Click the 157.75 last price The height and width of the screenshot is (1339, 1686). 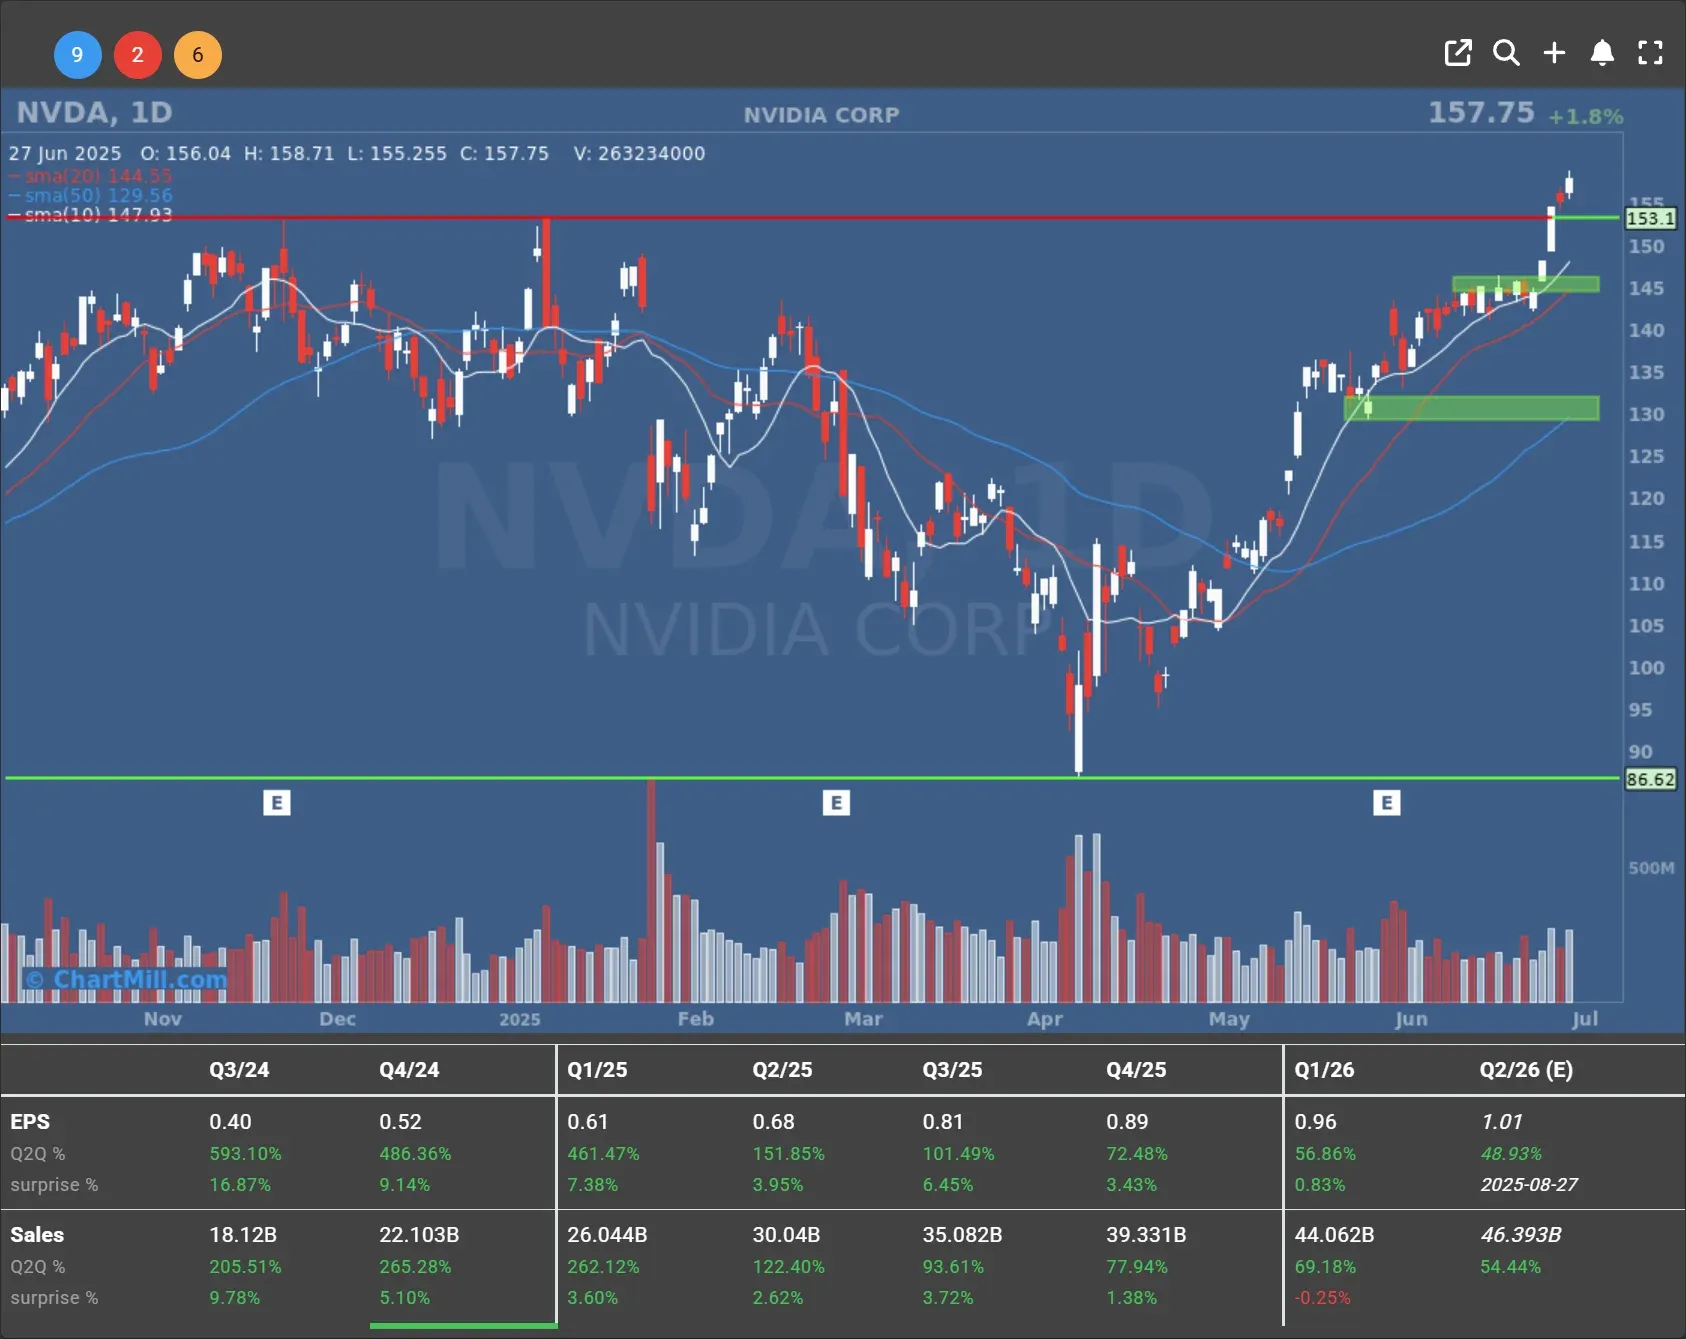[x=1481, y=112]
